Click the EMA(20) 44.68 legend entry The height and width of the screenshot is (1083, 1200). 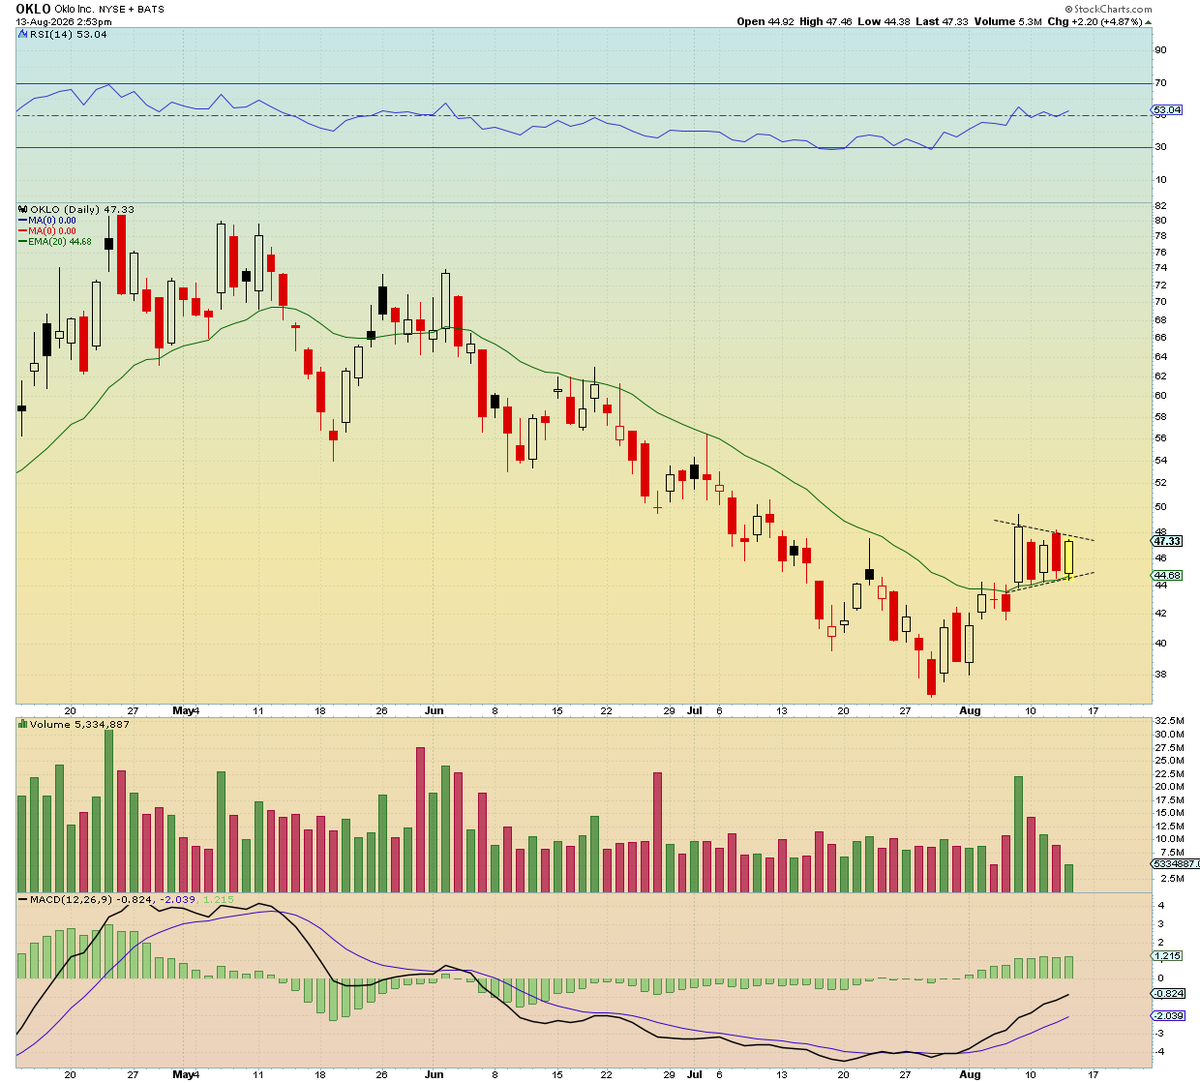[60, 241]
